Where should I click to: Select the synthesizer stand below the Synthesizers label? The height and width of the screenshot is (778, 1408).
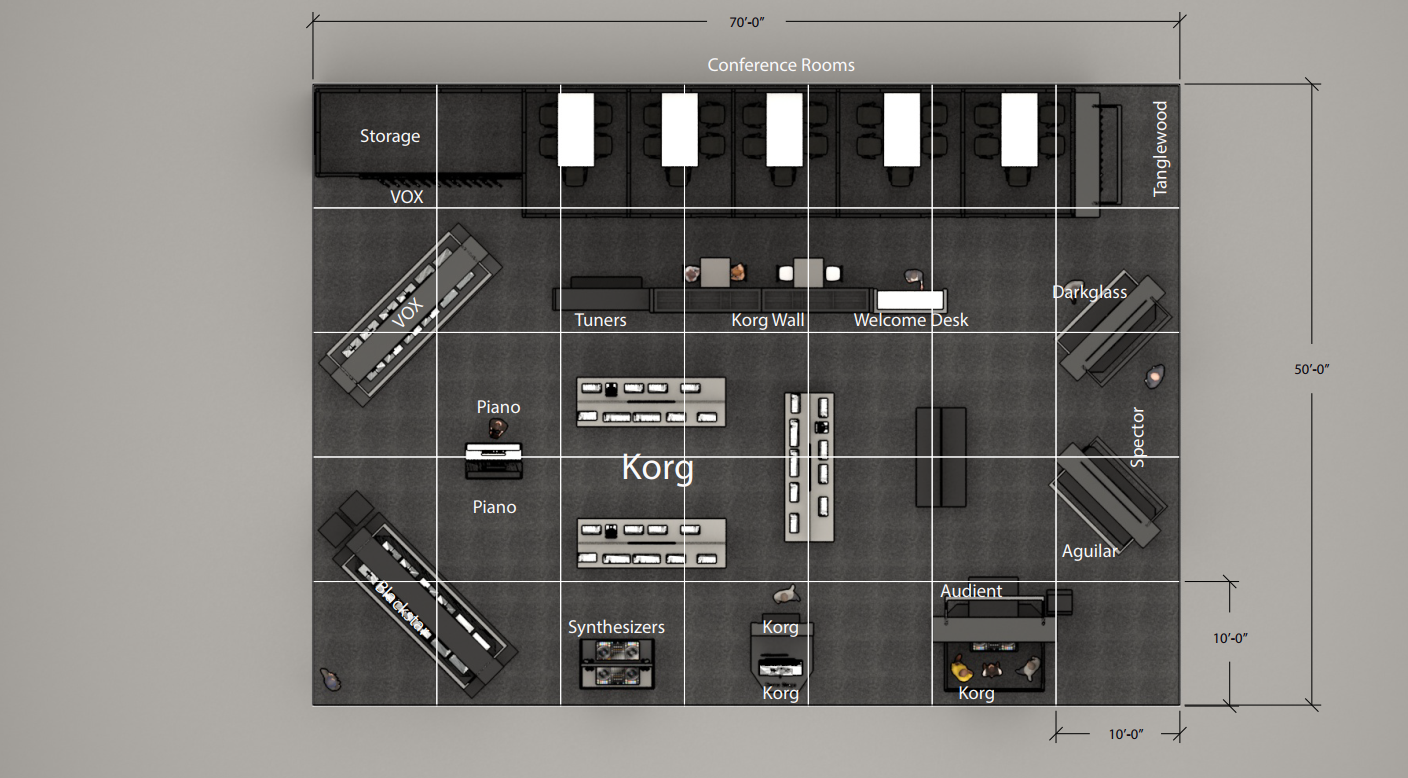pos(618,663)
